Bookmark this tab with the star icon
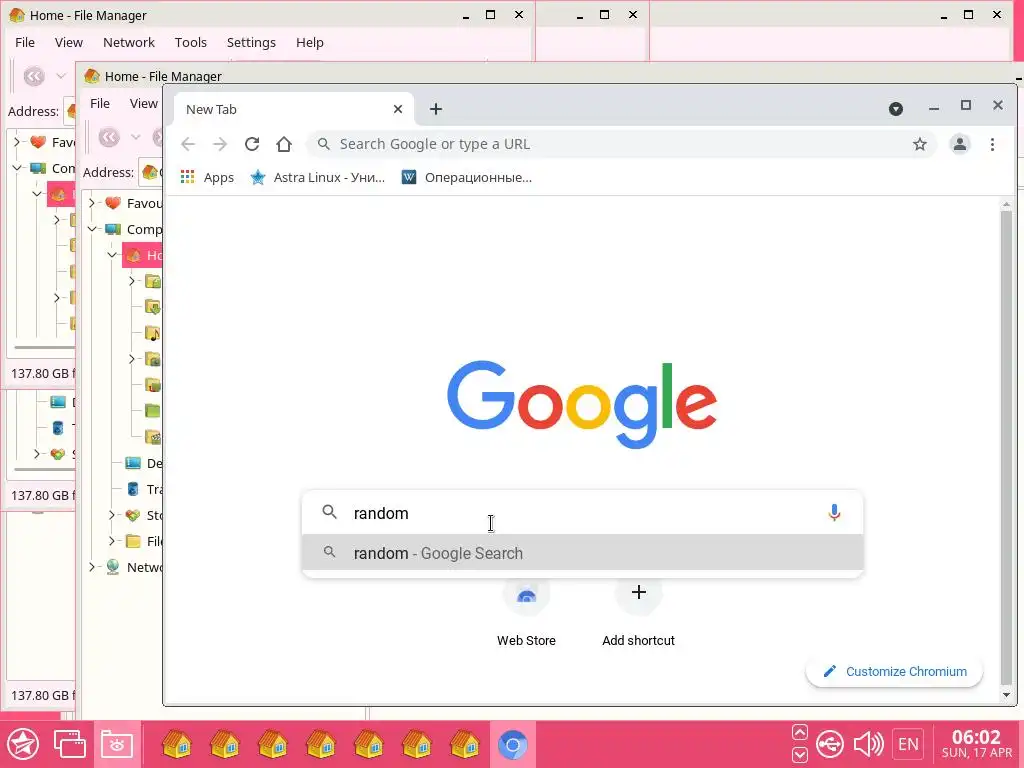1024x768 pixels. (x=920, y=144)
